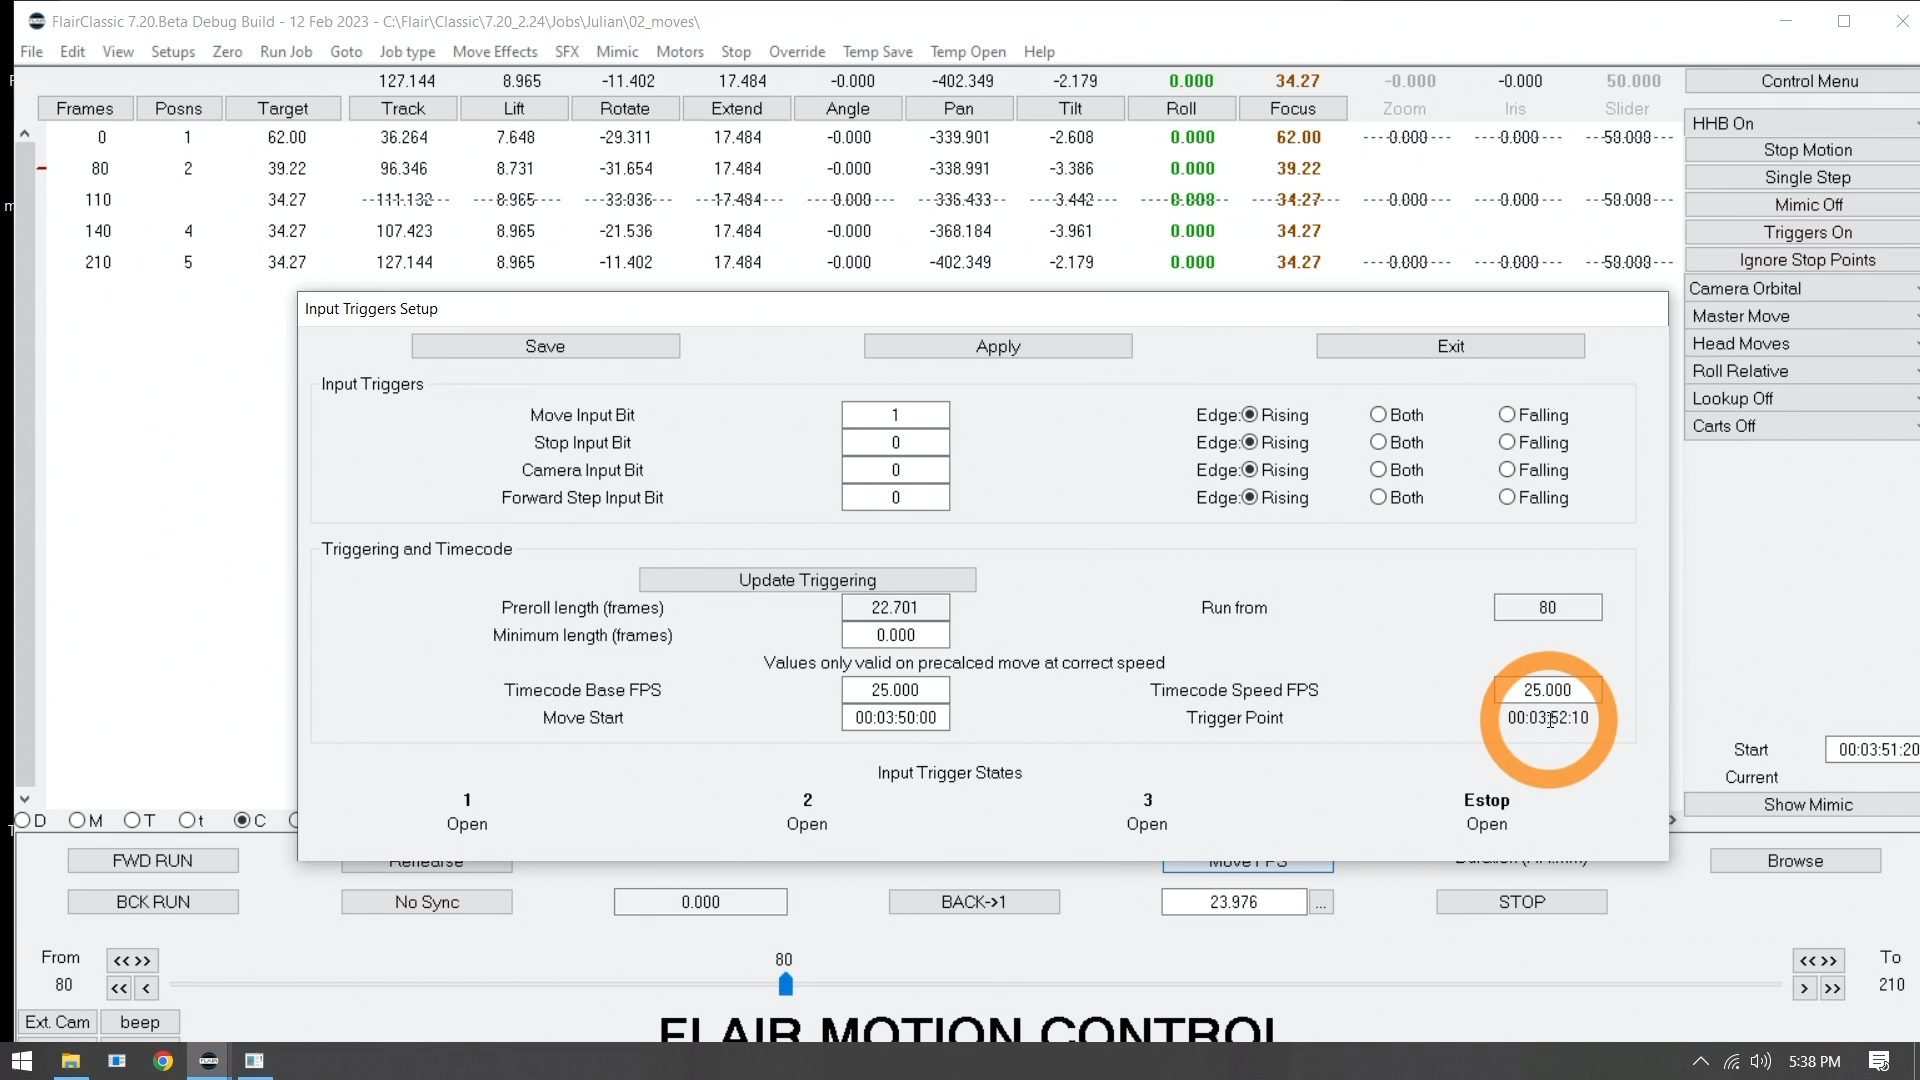Open the Windows notification center
Viewport: 1920px width, 1080px height.
click(x=1879, y=1061)
